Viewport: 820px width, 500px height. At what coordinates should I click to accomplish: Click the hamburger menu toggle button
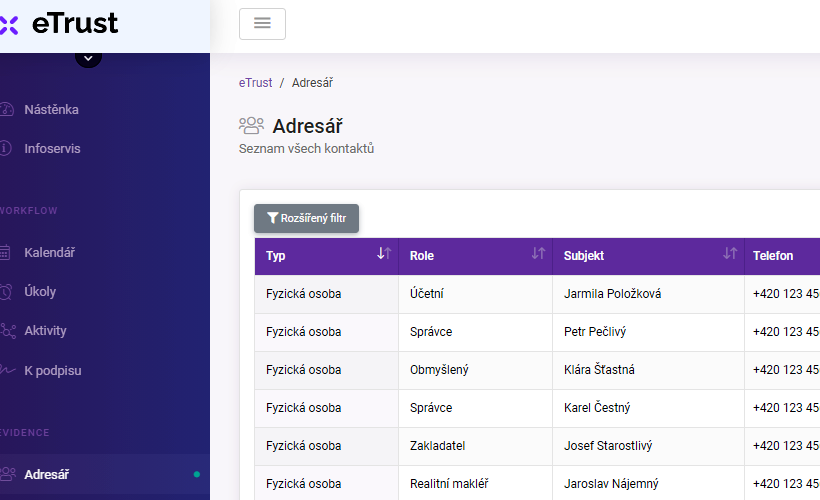click(262, 24)
